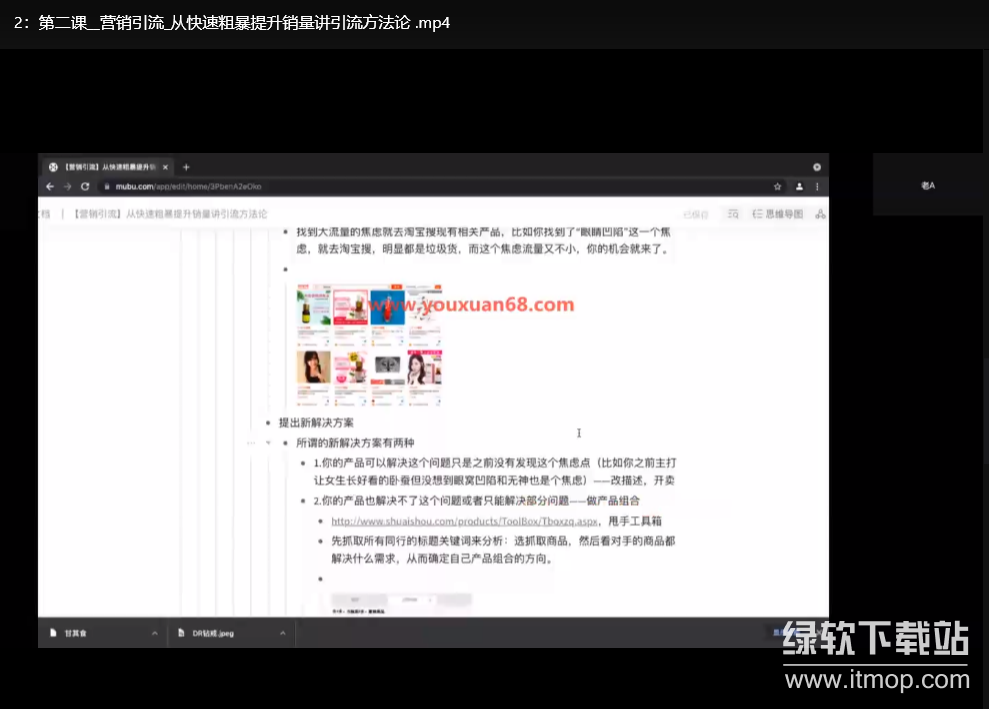Click the document title 【营销引流】从快速粗暴提升销量讲引流方法论
The image size is (989, 709).
click(x=170, y=214)
